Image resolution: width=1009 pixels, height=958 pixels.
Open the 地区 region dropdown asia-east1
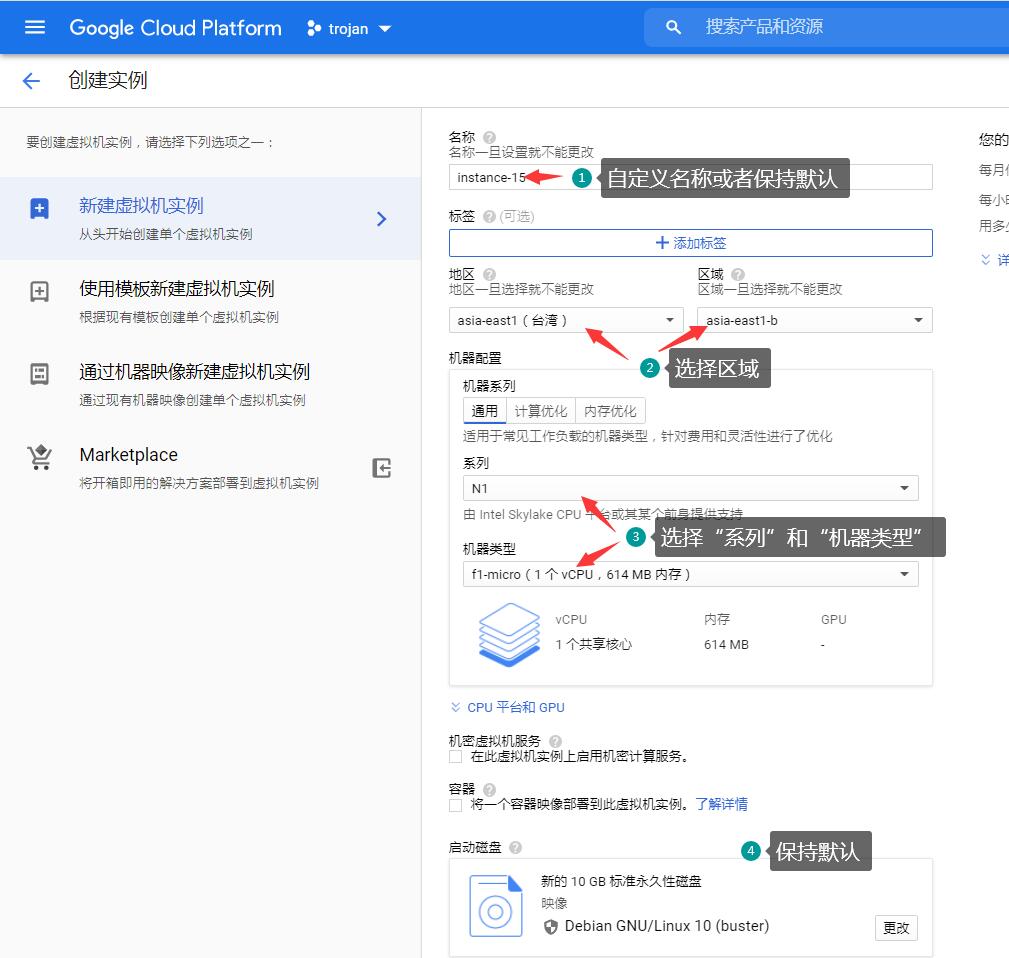point(565,320)
